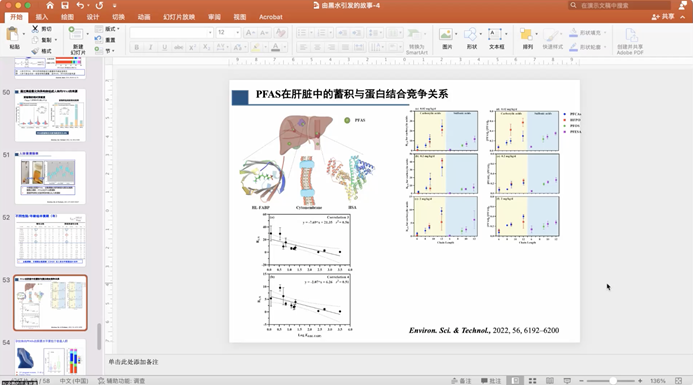
Task: Switch to 插入 (Insert) tab
Action: (x=42, y=17)
